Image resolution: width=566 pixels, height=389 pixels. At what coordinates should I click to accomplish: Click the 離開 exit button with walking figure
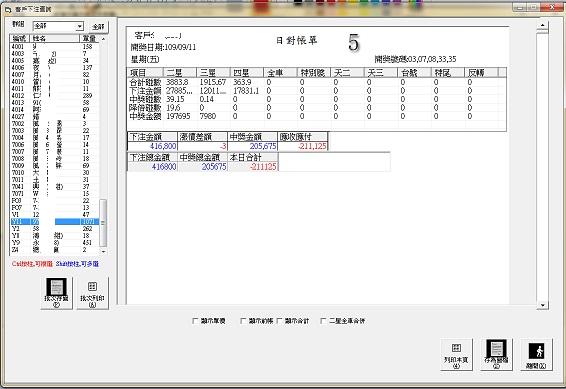coord(536,354)
